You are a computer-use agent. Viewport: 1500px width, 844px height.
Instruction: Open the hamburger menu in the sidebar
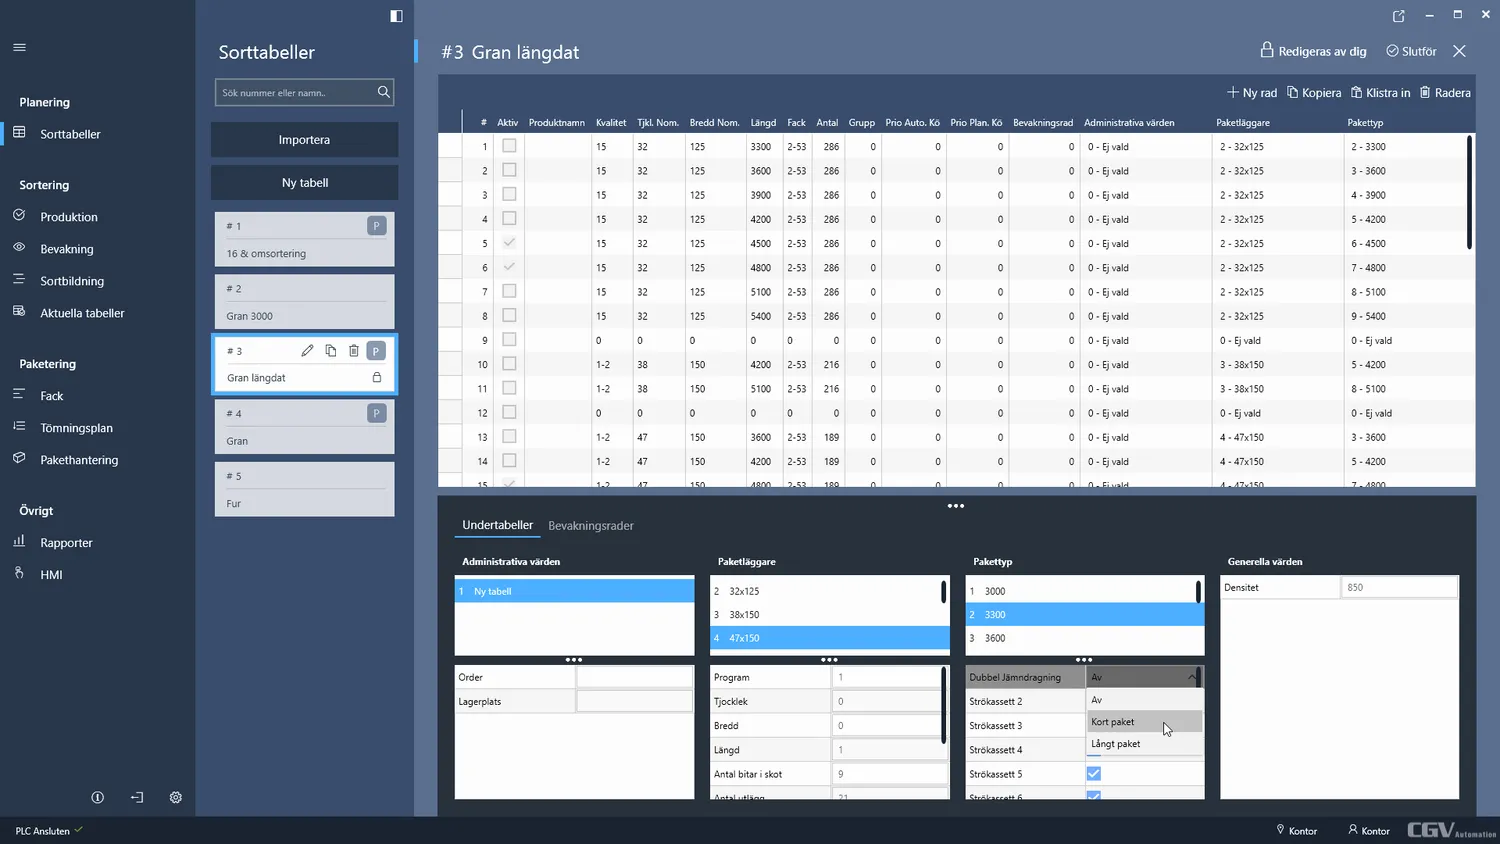(x=20, y=47)
